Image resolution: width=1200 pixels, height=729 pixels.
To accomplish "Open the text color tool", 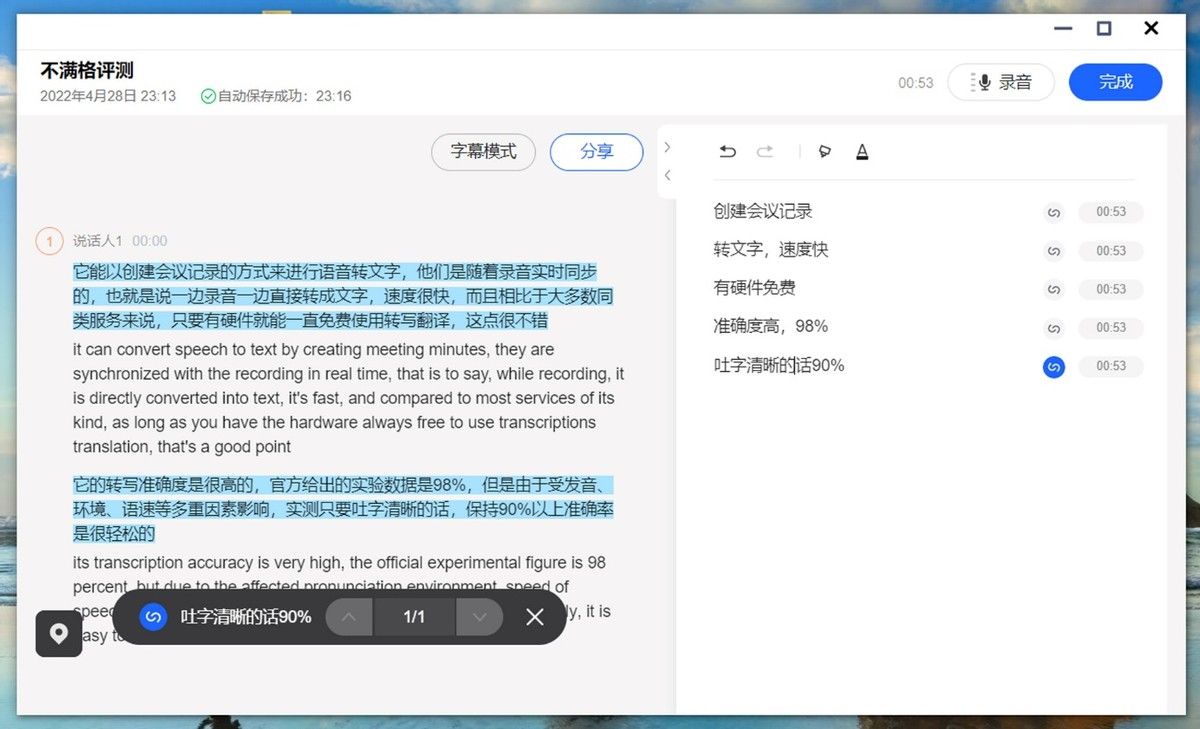I will [862, 152].
